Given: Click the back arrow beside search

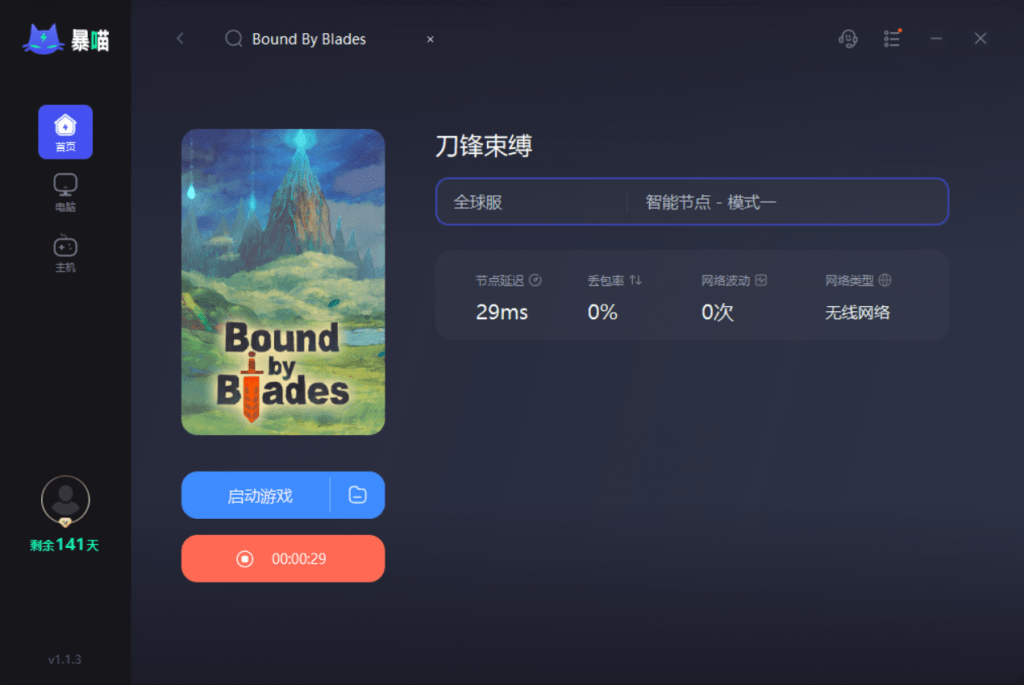Looking at the screenshot, I should coord(180,39).
